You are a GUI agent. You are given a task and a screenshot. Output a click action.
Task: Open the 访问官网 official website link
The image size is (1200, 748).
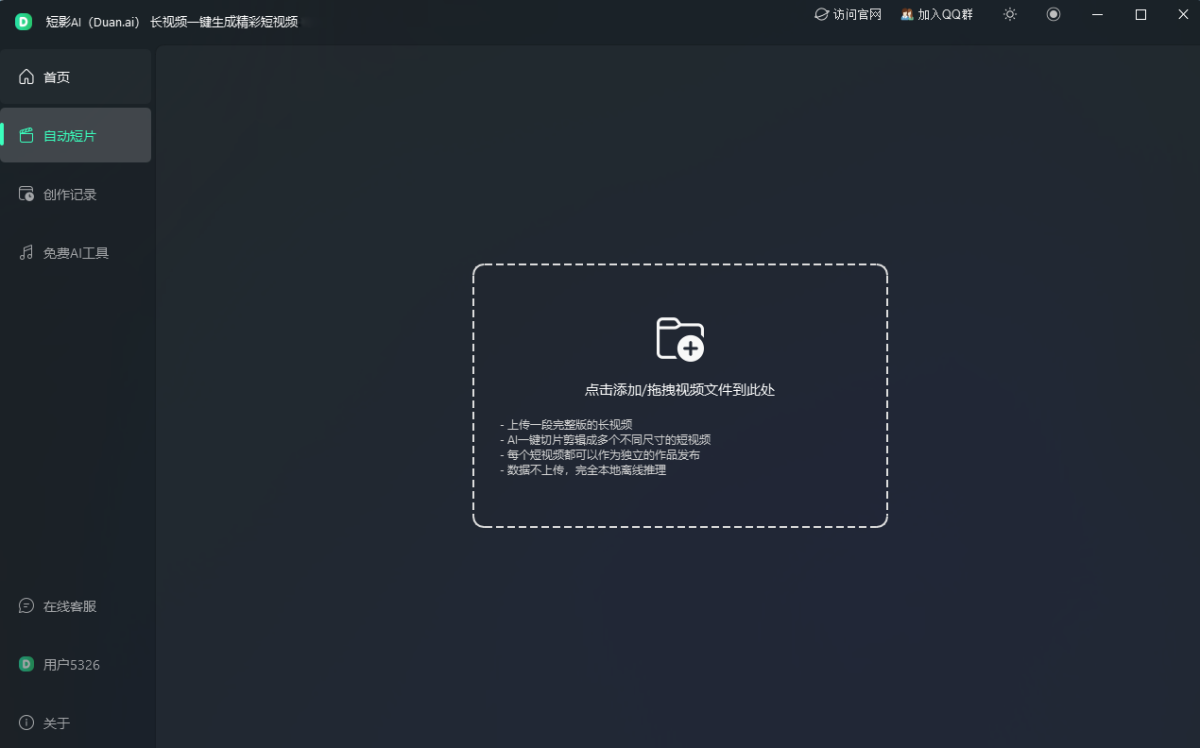[848, 15]
